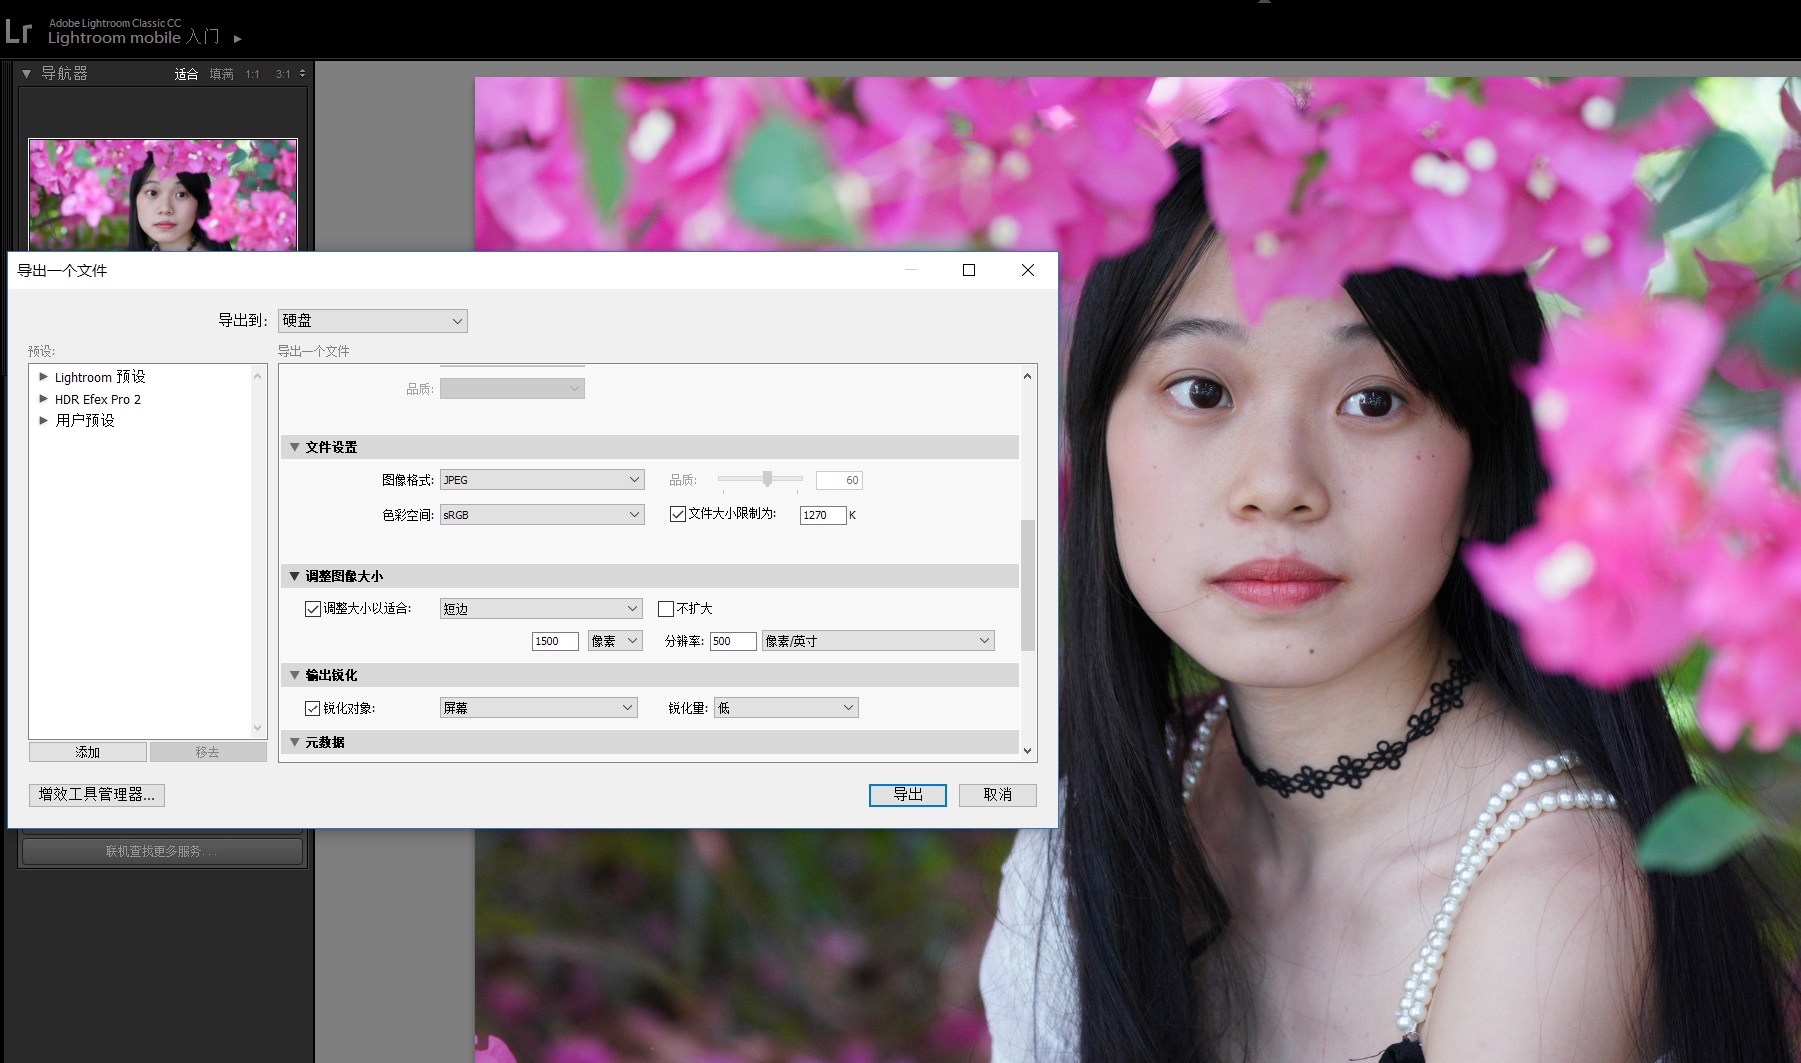
Task: Click the 添加 preset button
Action: [88, 752]
